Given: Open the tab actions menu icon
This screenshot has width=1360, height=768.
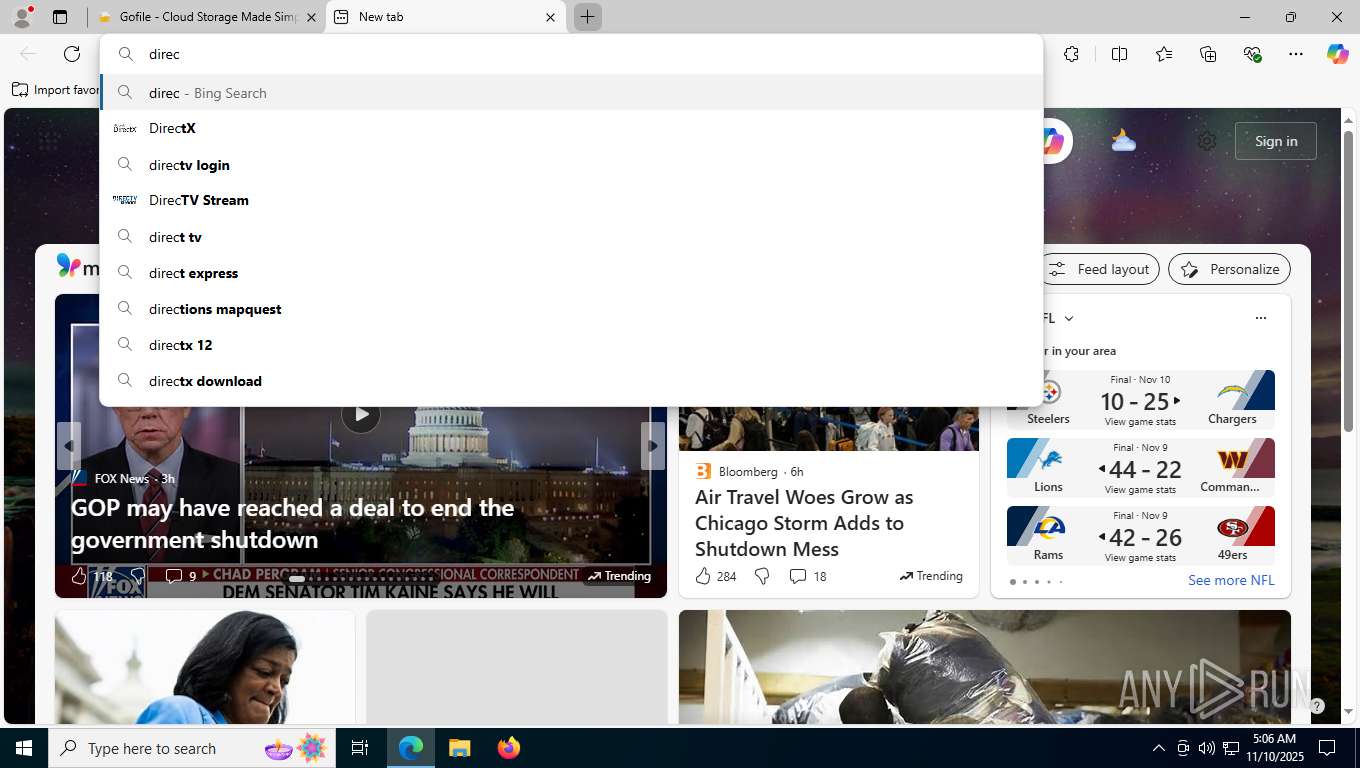Looking at the screenshot, I should (x=60, y=17).
